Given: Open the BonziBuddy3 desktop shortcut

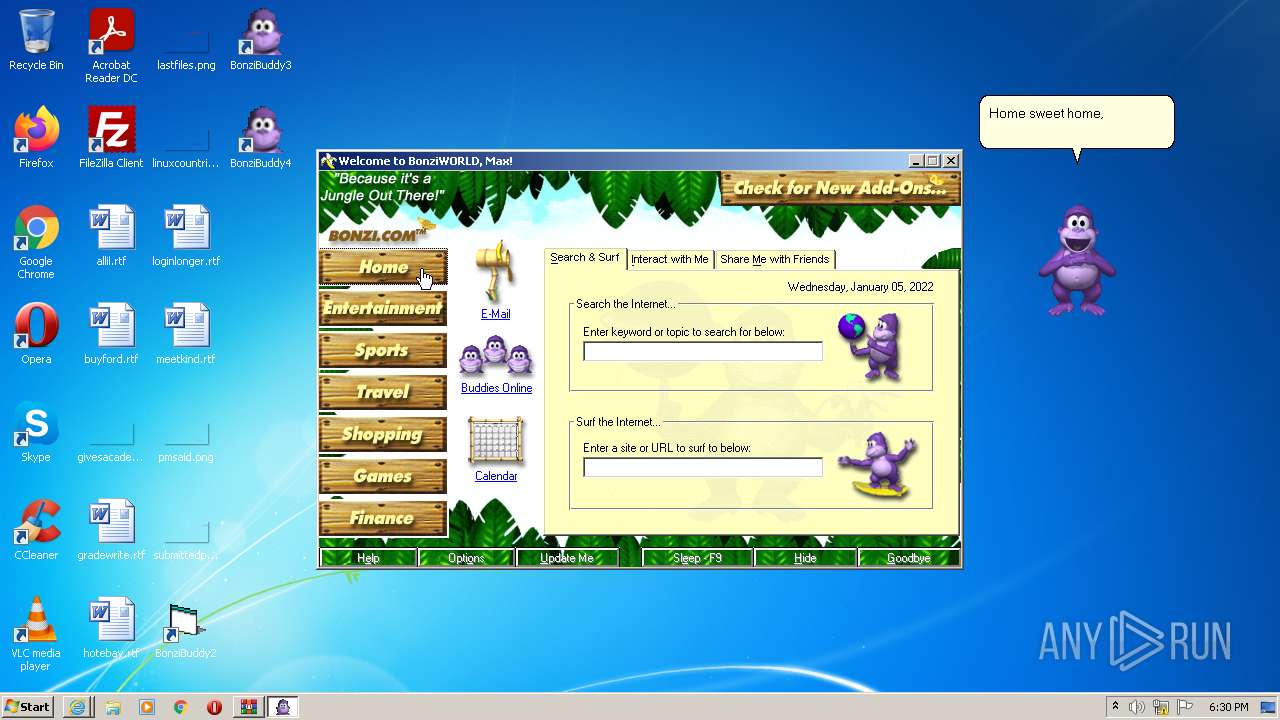Looking at the screenshot, I should click(260, 42).
